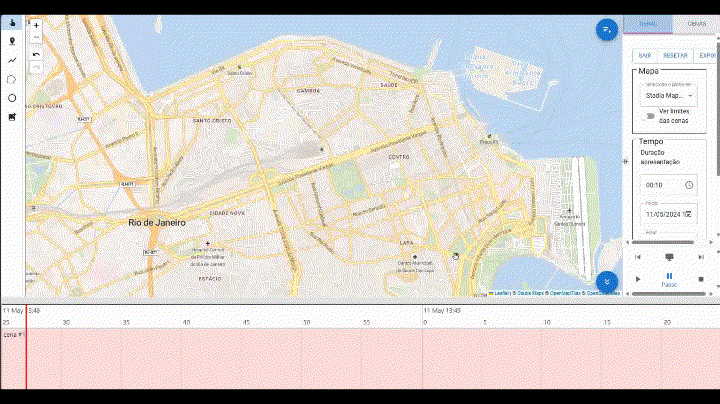Open the Stadia Map basemap dropdown
This screenshot has height=404, width=720.
pyautogui.click(x=669, y=96)
